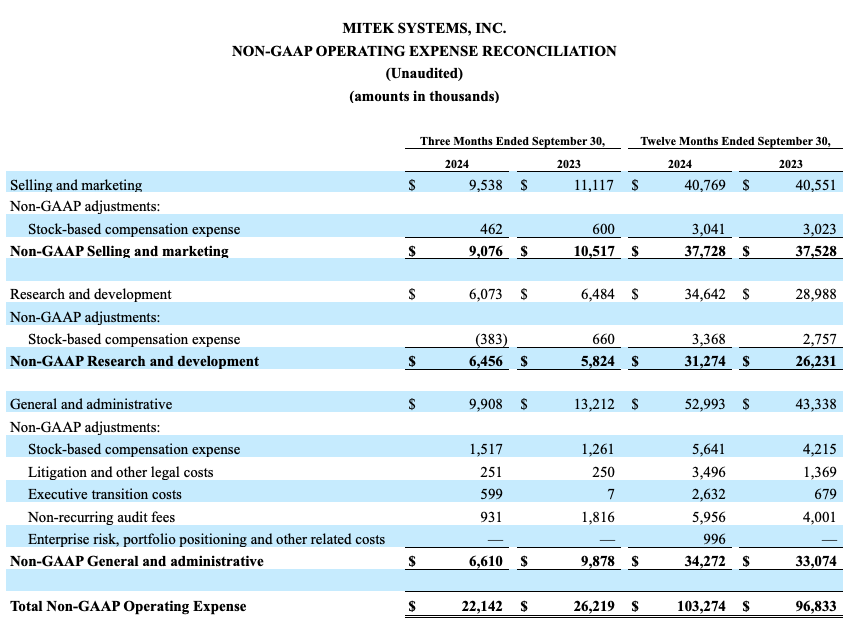Select the 'Total Non-GAAP Operating Expense' label
Viewport: 857px width, 629px height.
point(128,606)
